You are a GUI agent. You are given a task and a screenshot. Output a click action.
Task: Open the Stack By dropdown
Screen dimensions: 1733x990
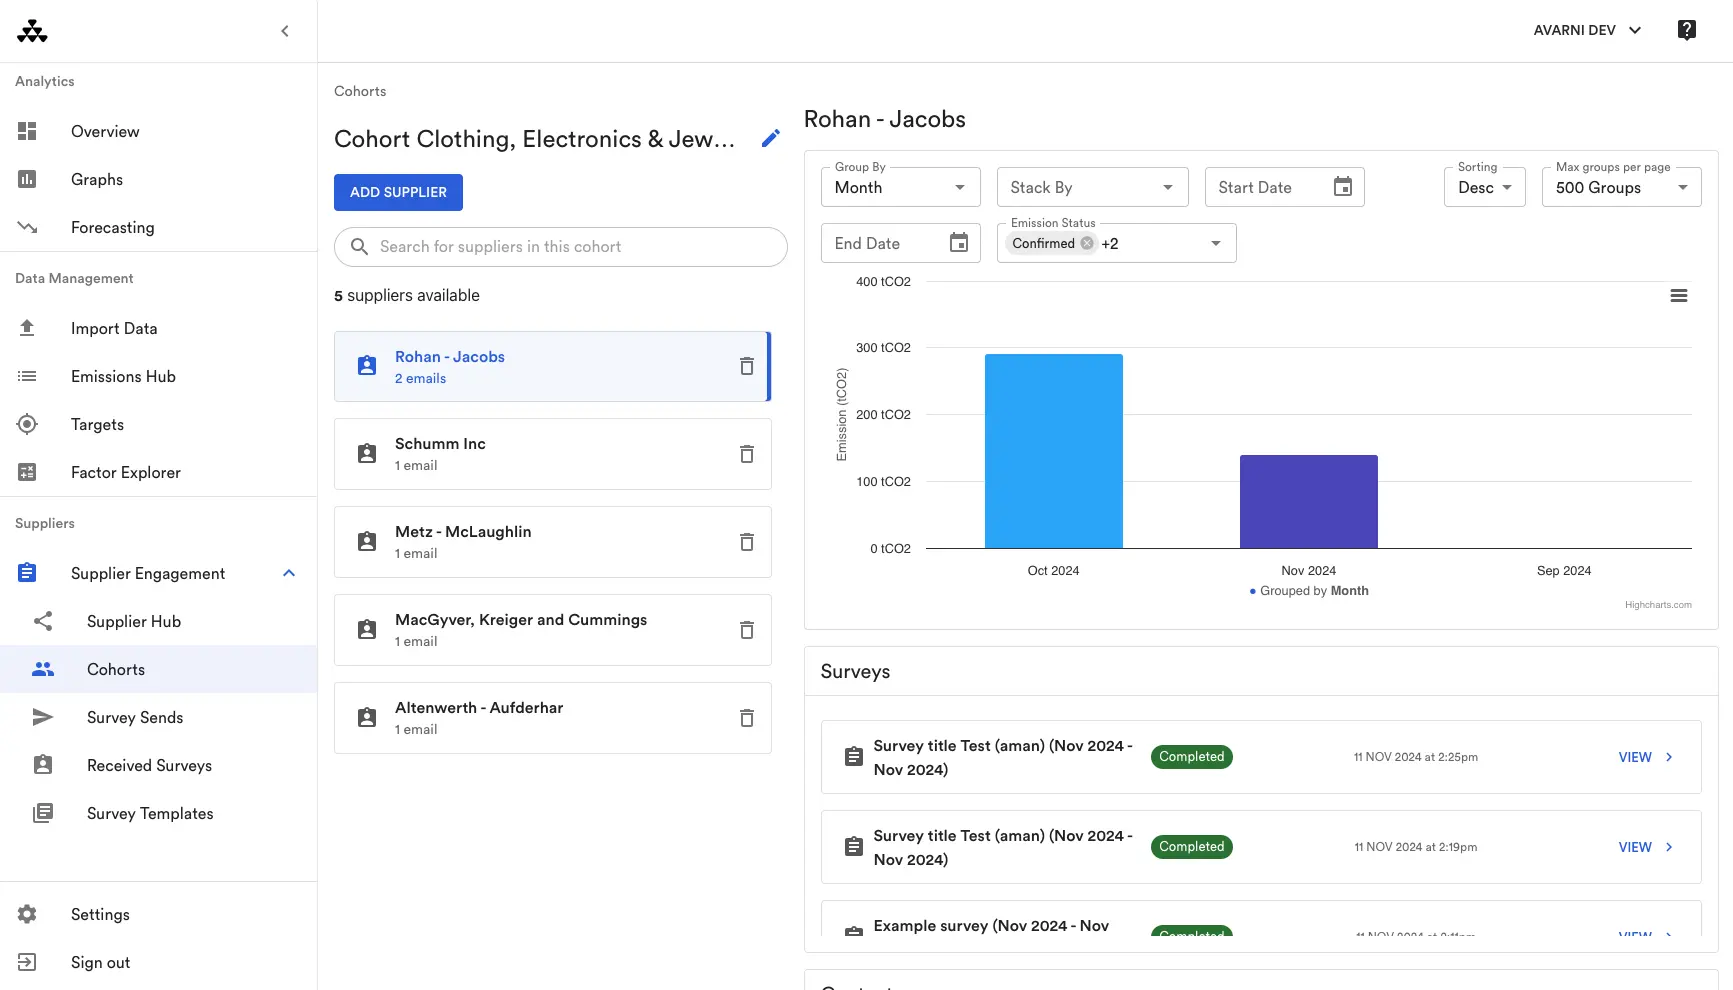pyautogui.click(x=1092, y=187)
